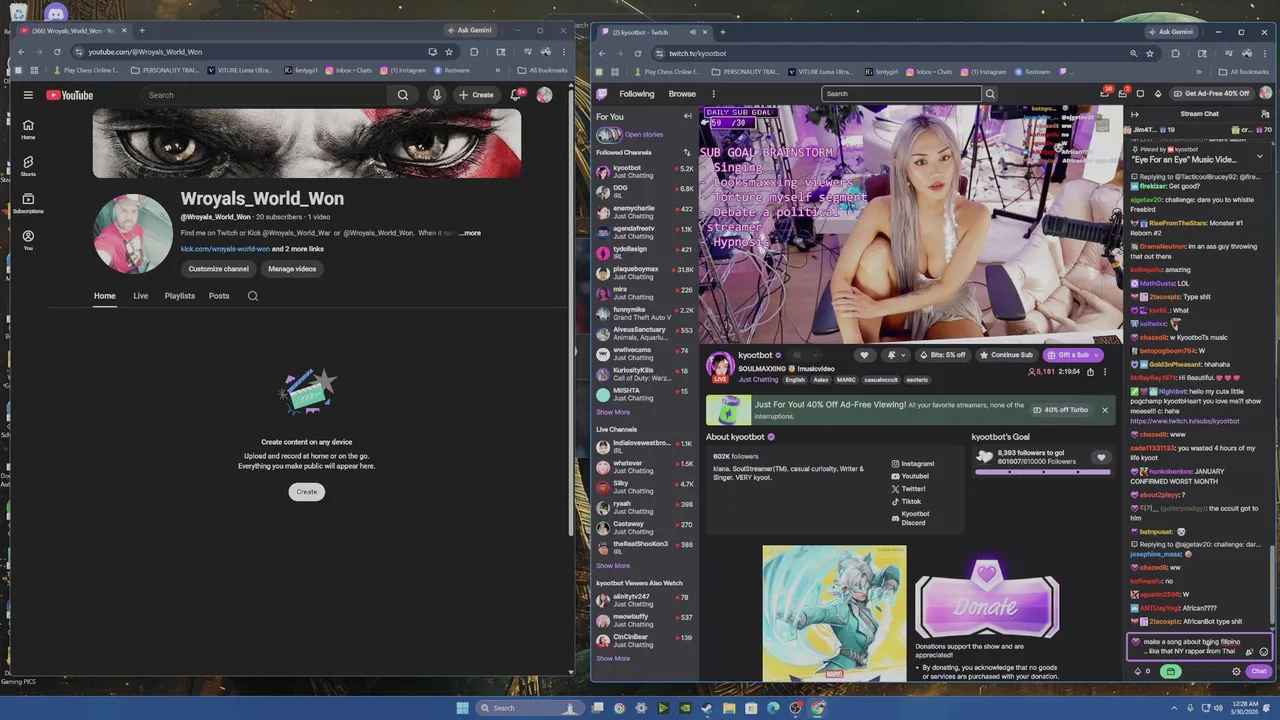Click YouTube Create button in top bar

476,95
